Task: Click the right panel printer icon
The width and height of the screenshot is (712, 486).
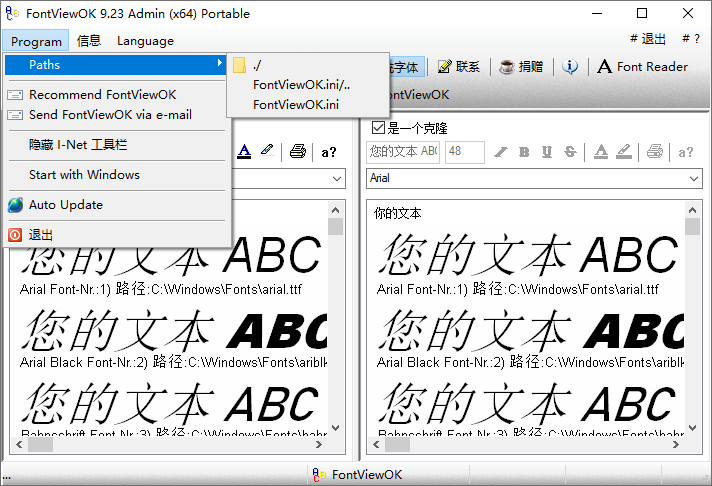Action: click(x=654, y=151)
